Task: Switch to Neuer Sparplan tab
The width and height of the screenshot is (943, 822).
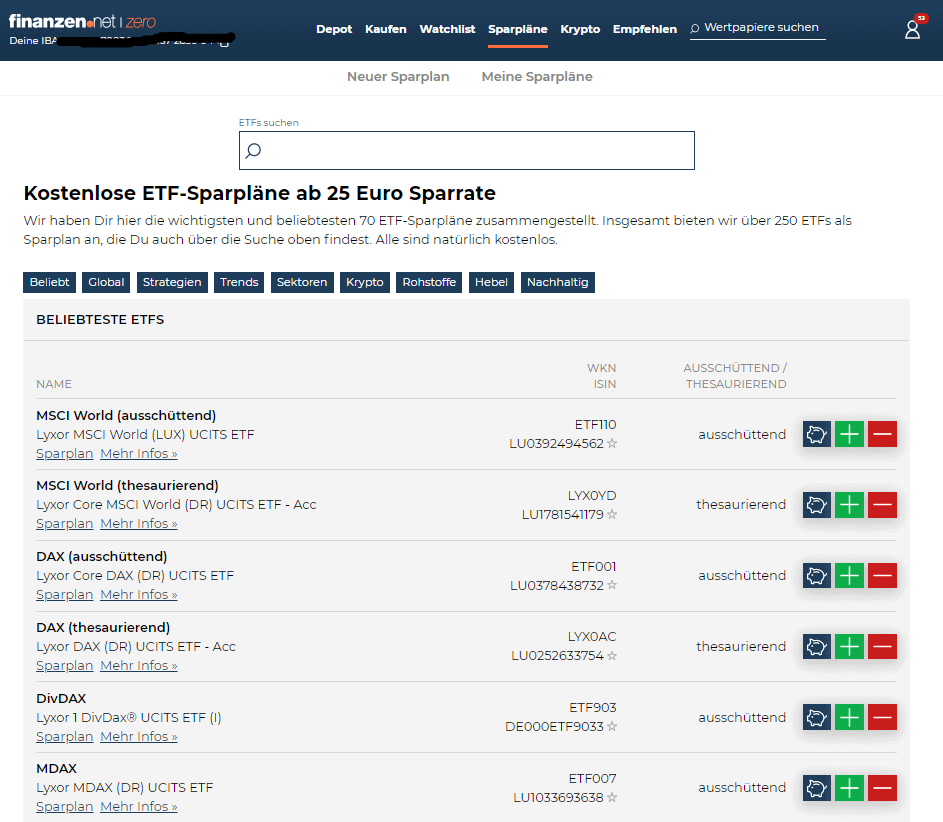Action: click(398, 76)
